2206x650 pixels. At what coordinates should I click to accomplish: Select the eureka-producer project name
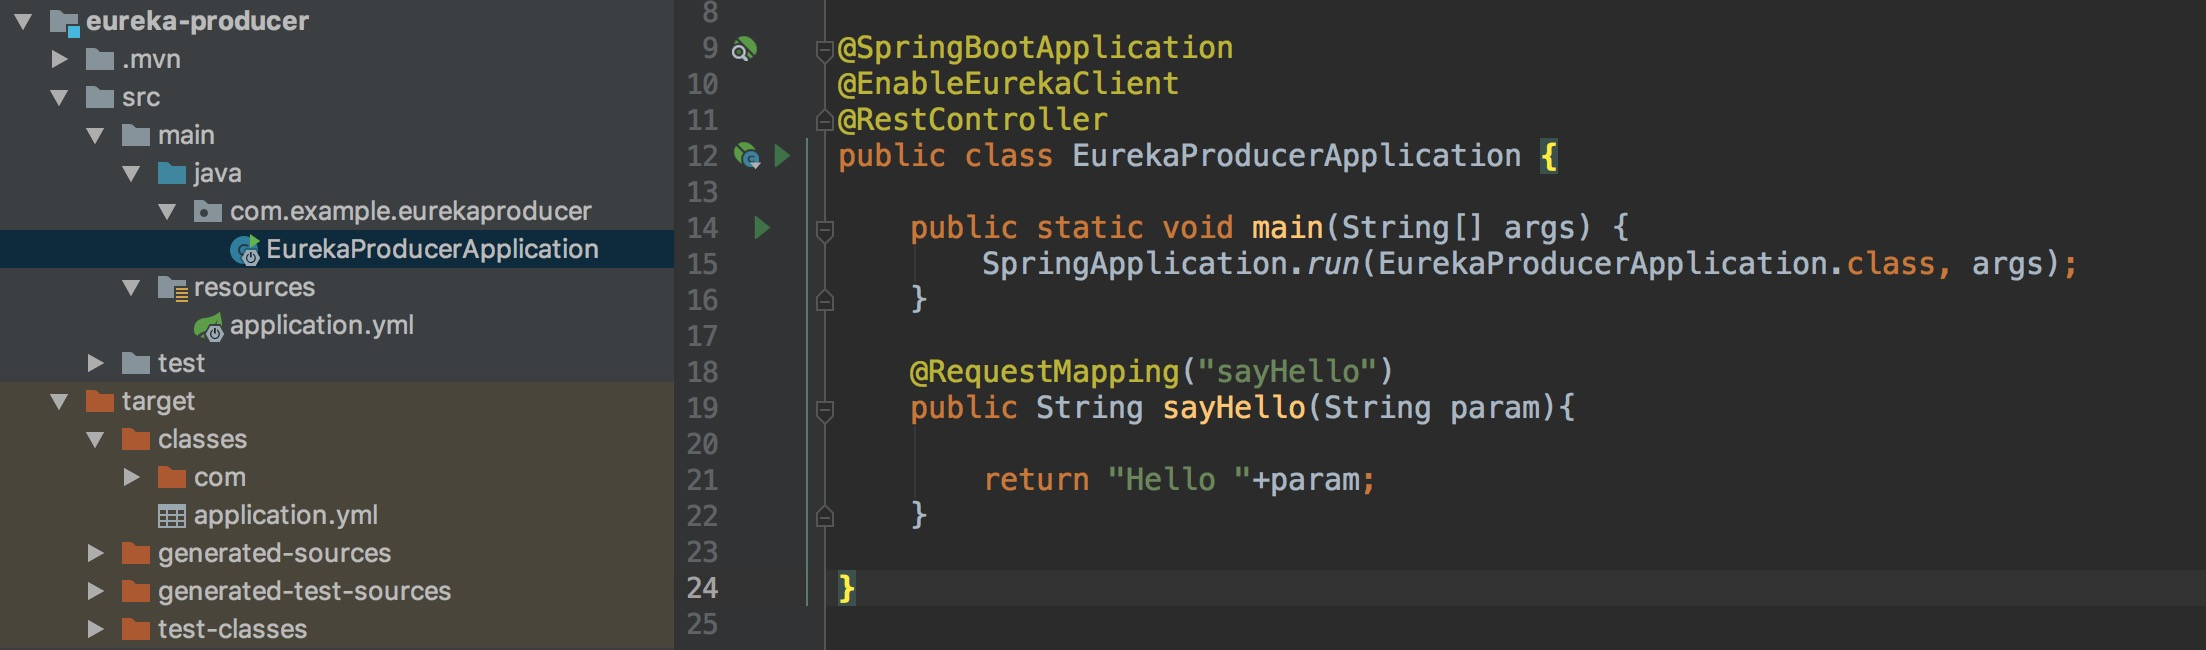coord(197,21)
